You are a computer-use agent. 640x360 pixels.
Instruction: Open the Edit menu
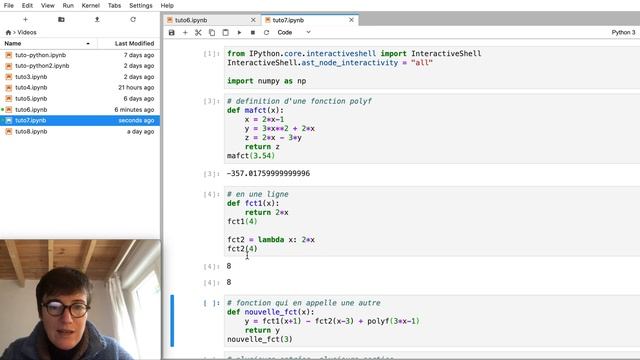[27, 5]
